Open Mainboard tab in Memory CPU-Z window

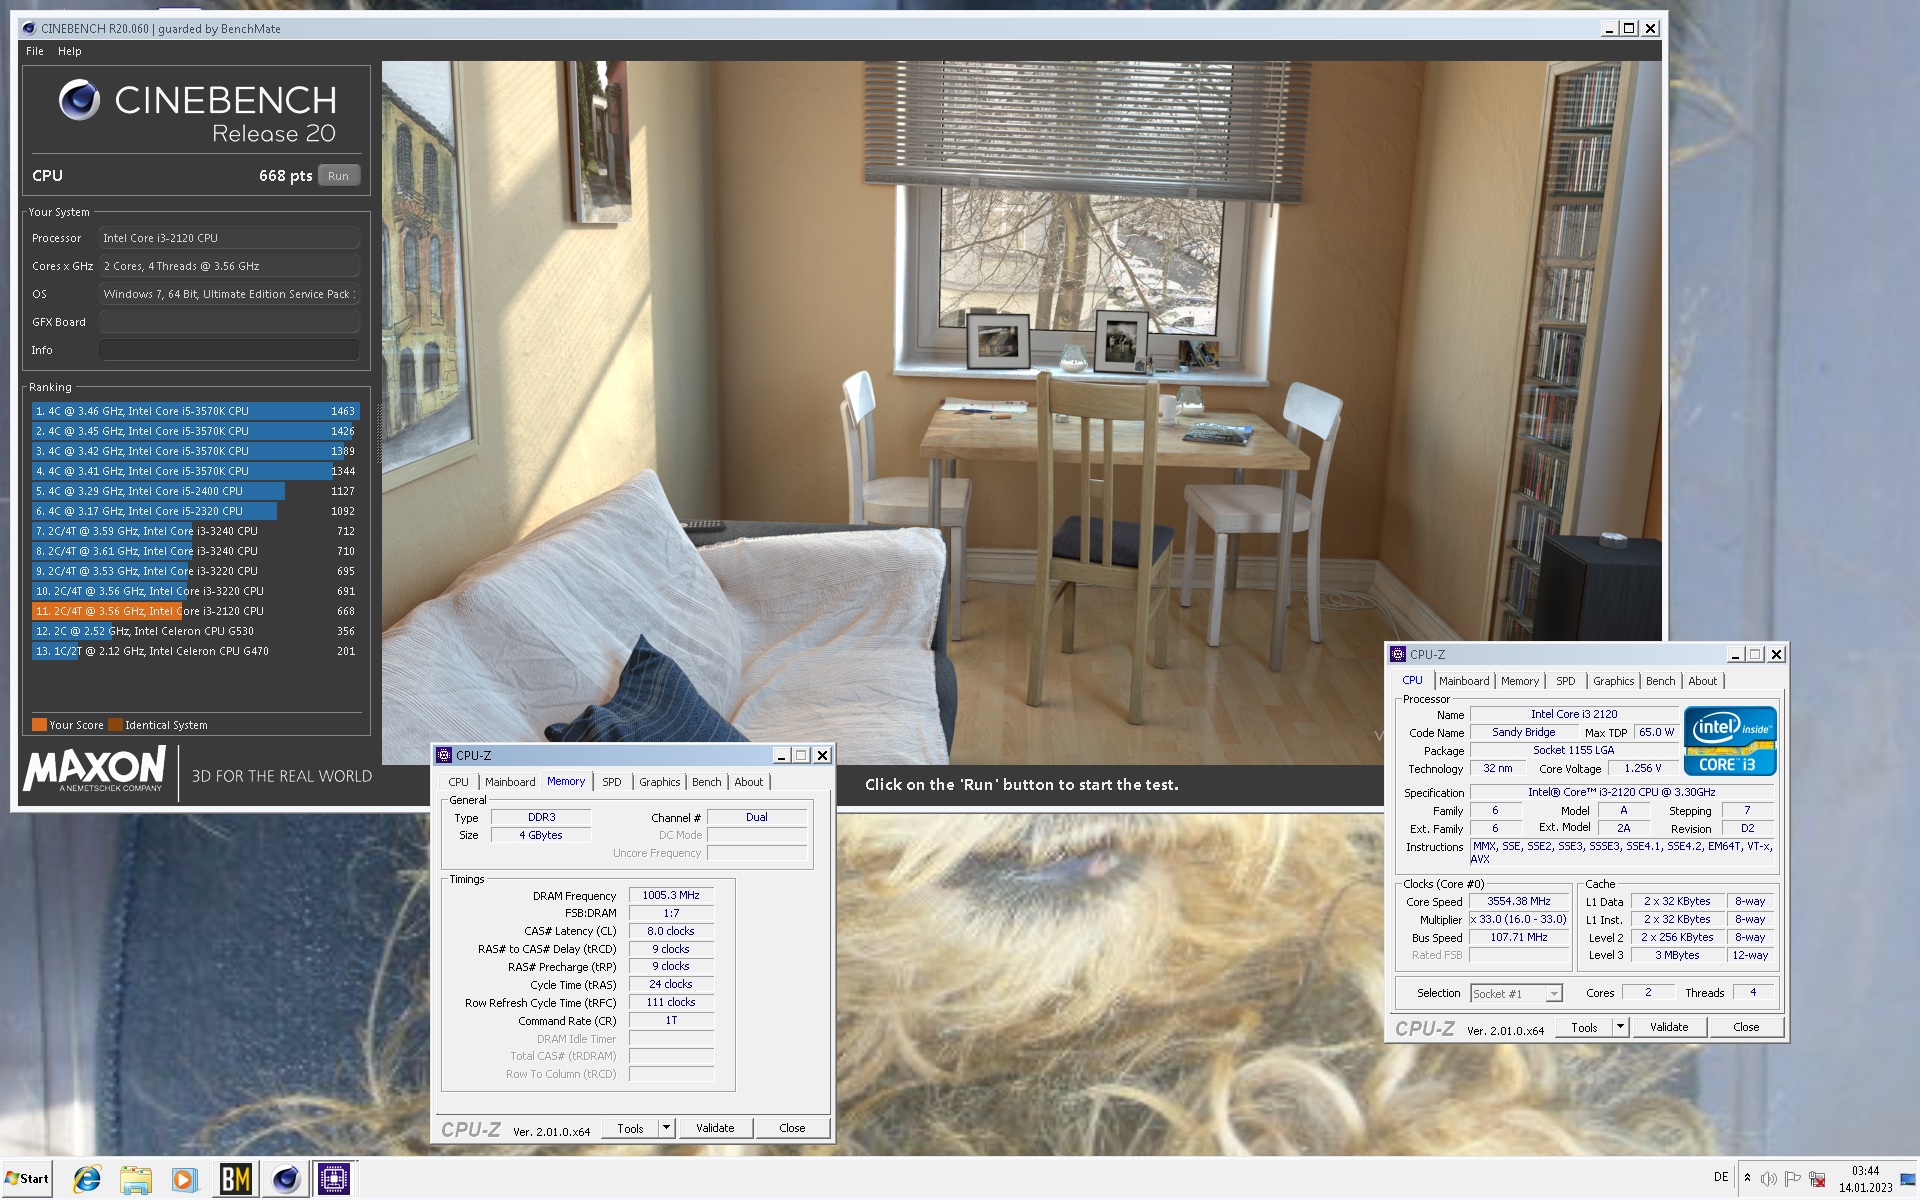pyautogui.click(x=510, y=782)
